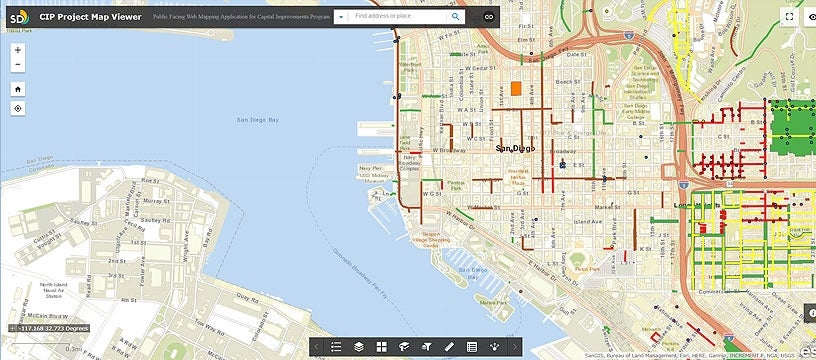The height and width of the screenshot is (360, 816).
Task: Select the Measurement ruler tool
Action: tap(449, 347)
